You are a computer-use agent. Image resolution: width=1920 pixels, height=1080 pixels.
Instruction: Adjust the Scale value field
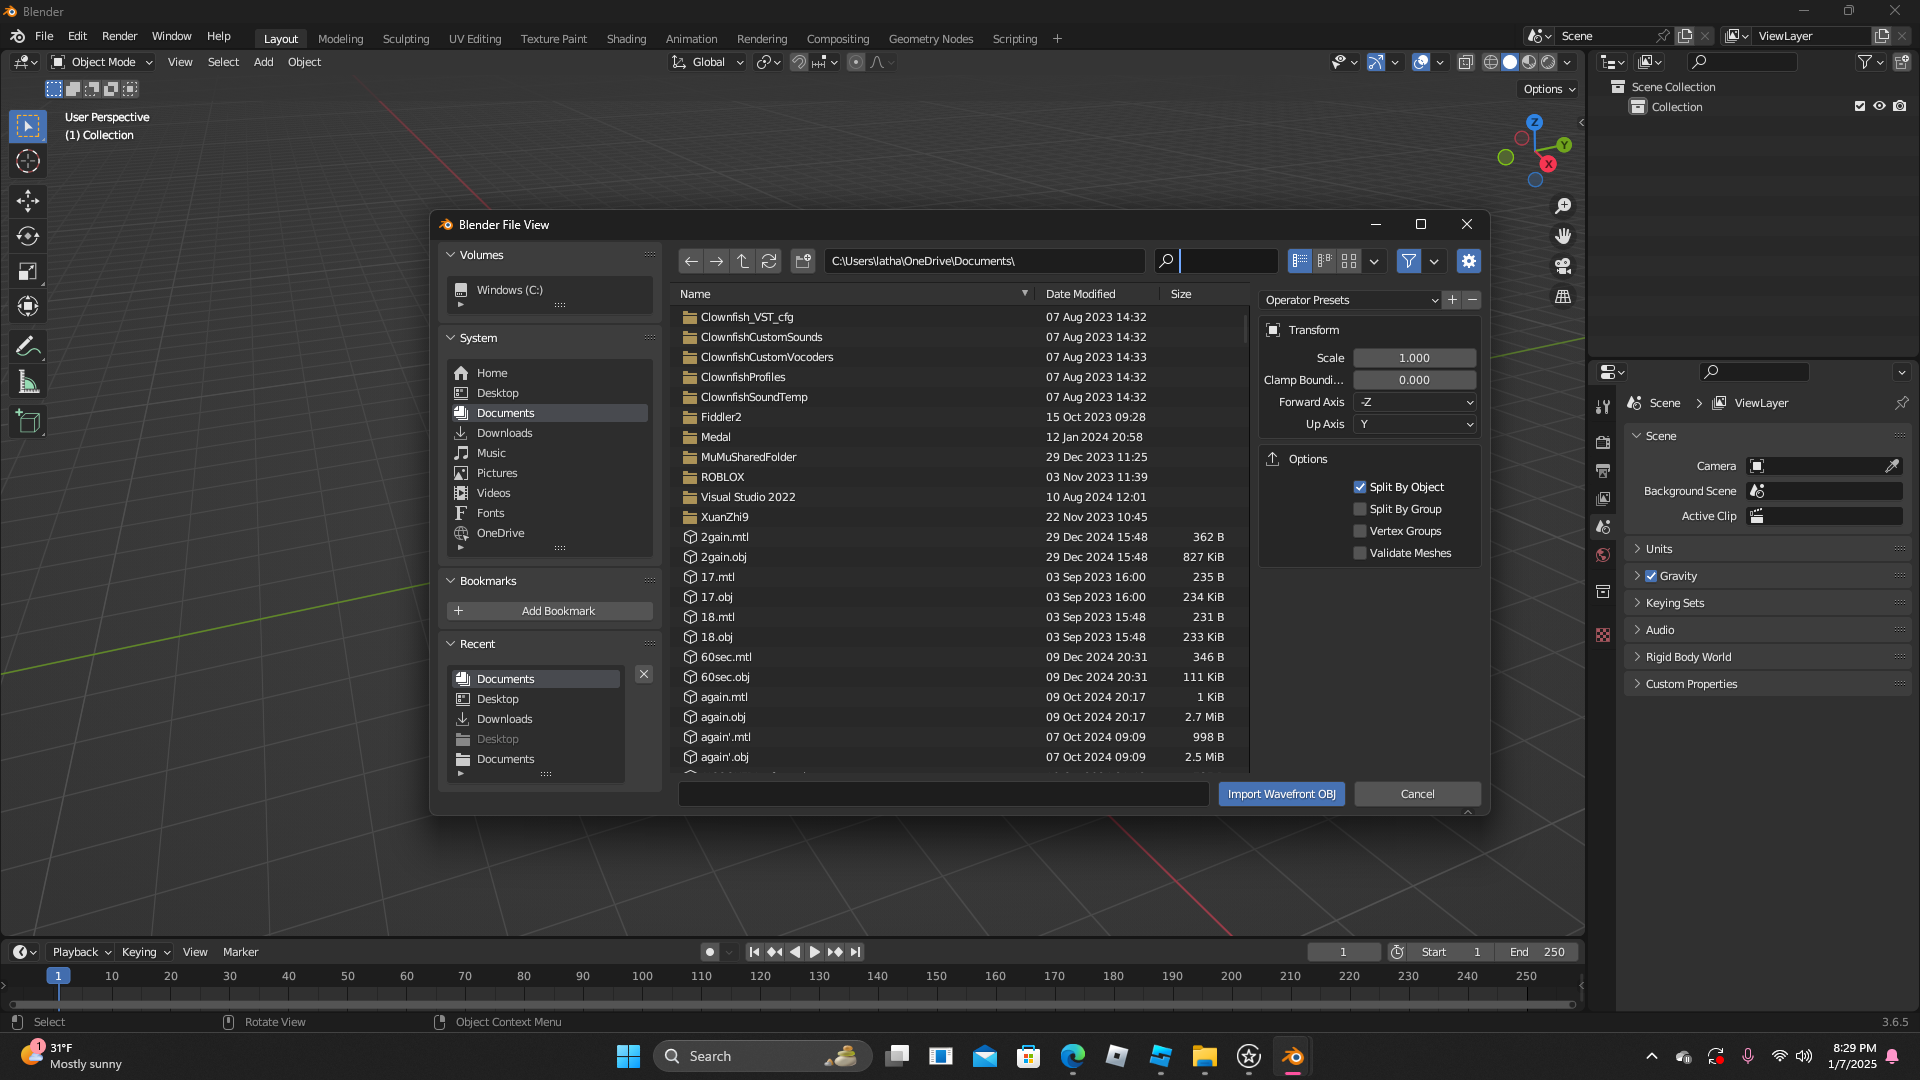1414,358
